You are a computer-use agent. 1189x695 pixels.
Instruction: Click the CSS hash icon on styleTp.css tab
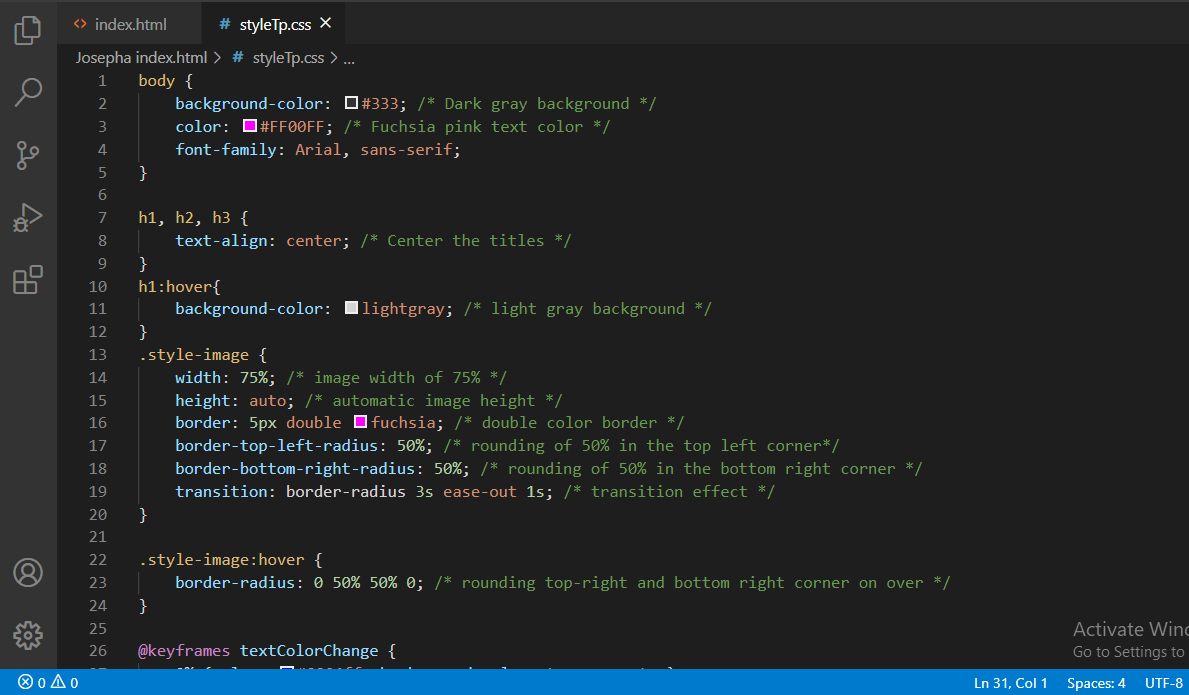pos(224,24)
